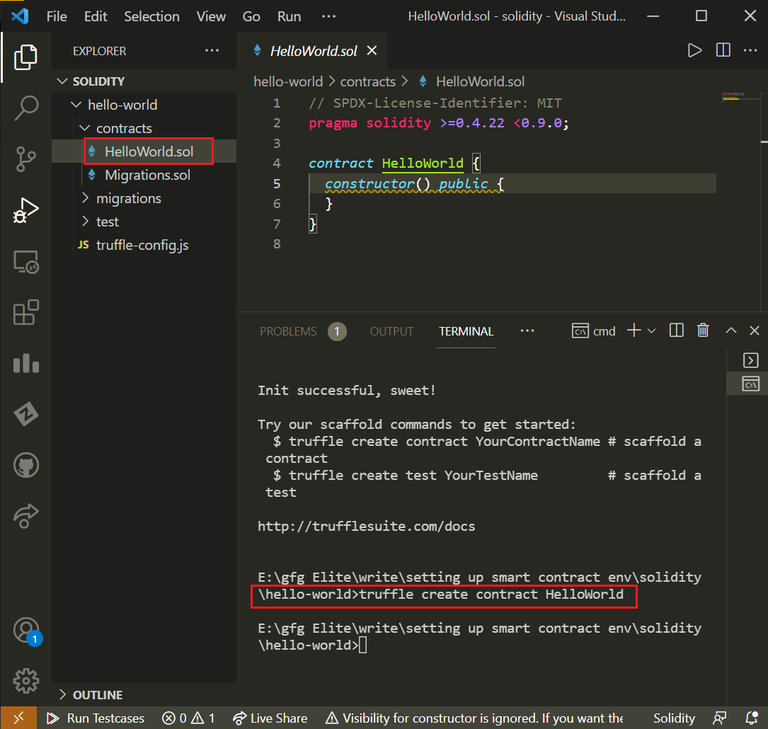Expand the OUTLINE section
The image size is (768, 729).
point(97,694)
